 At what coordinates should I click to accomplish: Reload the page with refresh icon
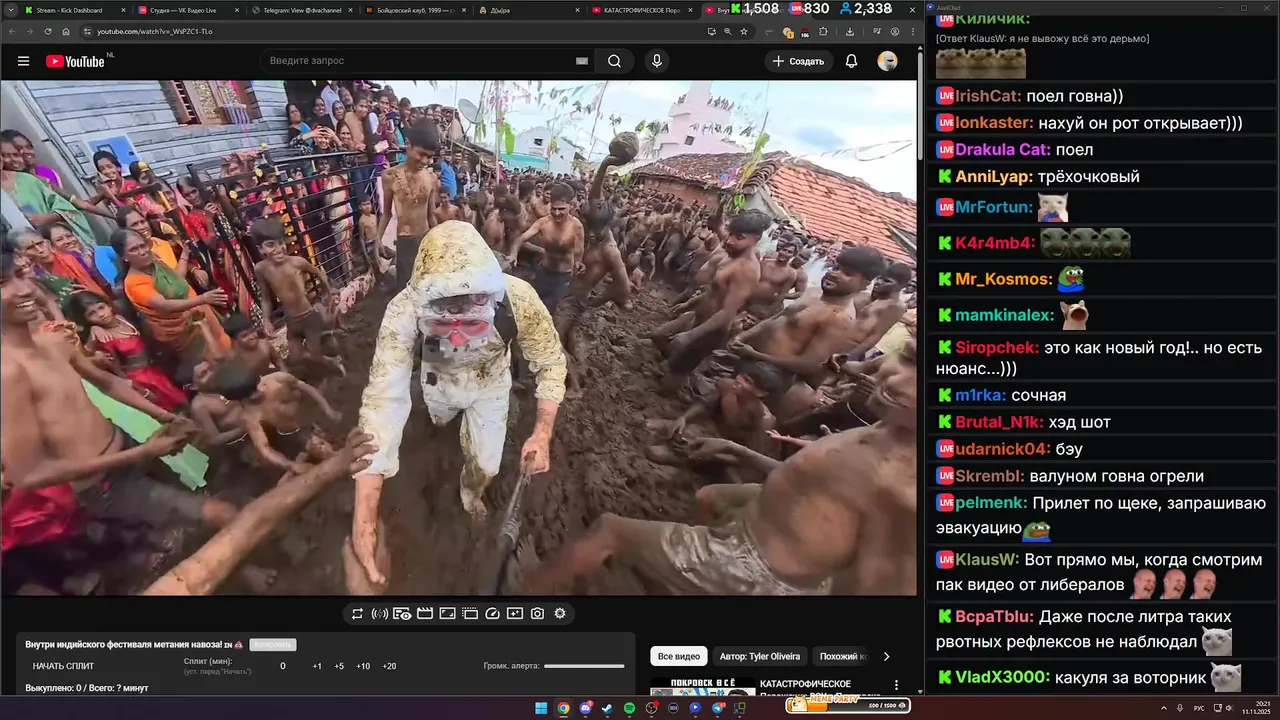pos(48,31)
